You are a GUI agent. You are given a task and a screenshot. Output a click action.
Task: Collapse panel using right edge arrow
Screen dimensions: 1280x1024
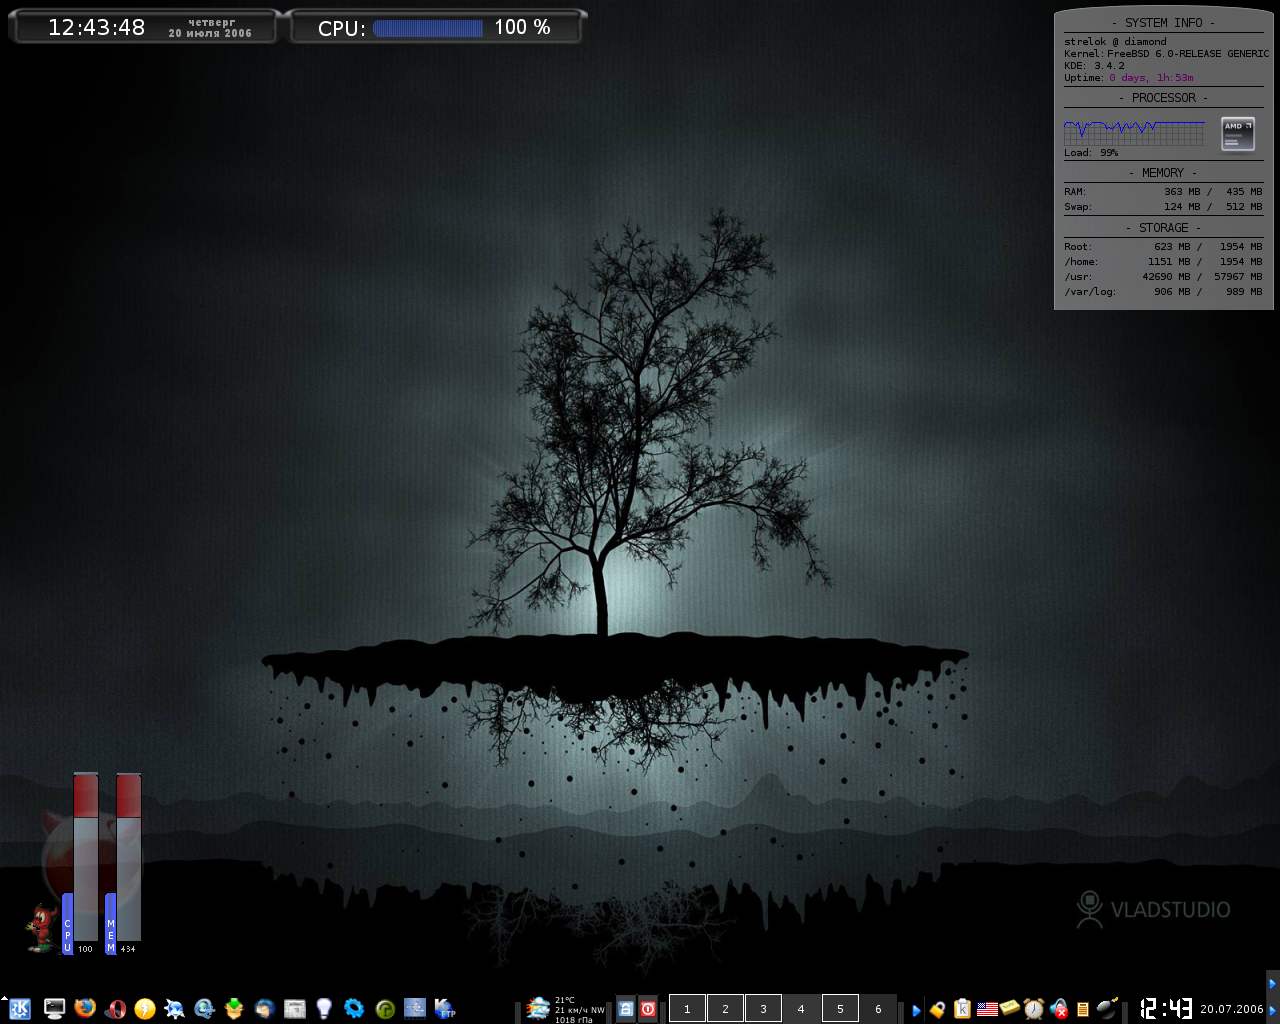[1273, 983]
